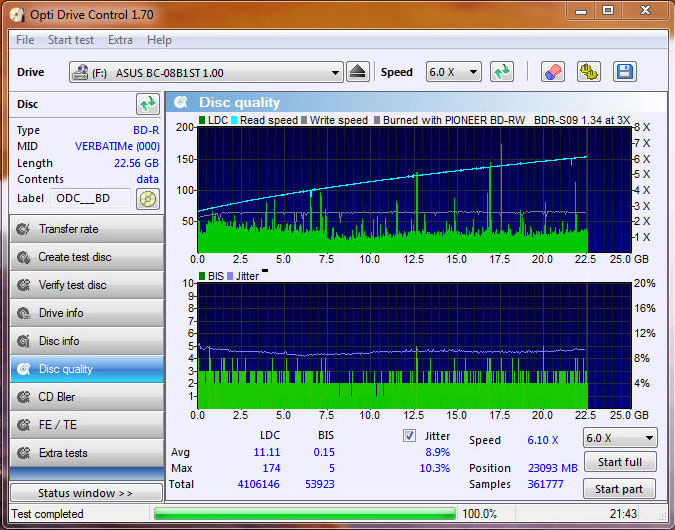
Task: Click the Length value 22.56 GB
Action: point(136,163)
